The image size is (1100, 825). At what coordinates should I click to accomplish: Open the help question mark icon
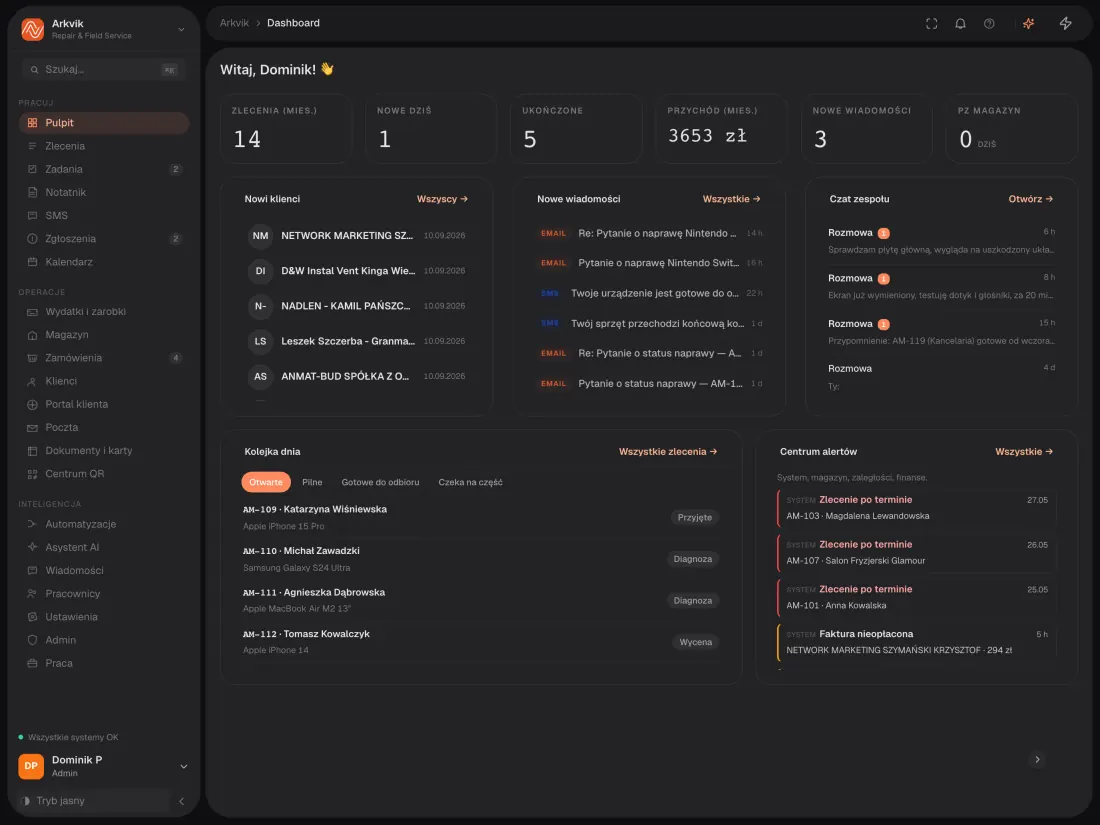point(989,24)
